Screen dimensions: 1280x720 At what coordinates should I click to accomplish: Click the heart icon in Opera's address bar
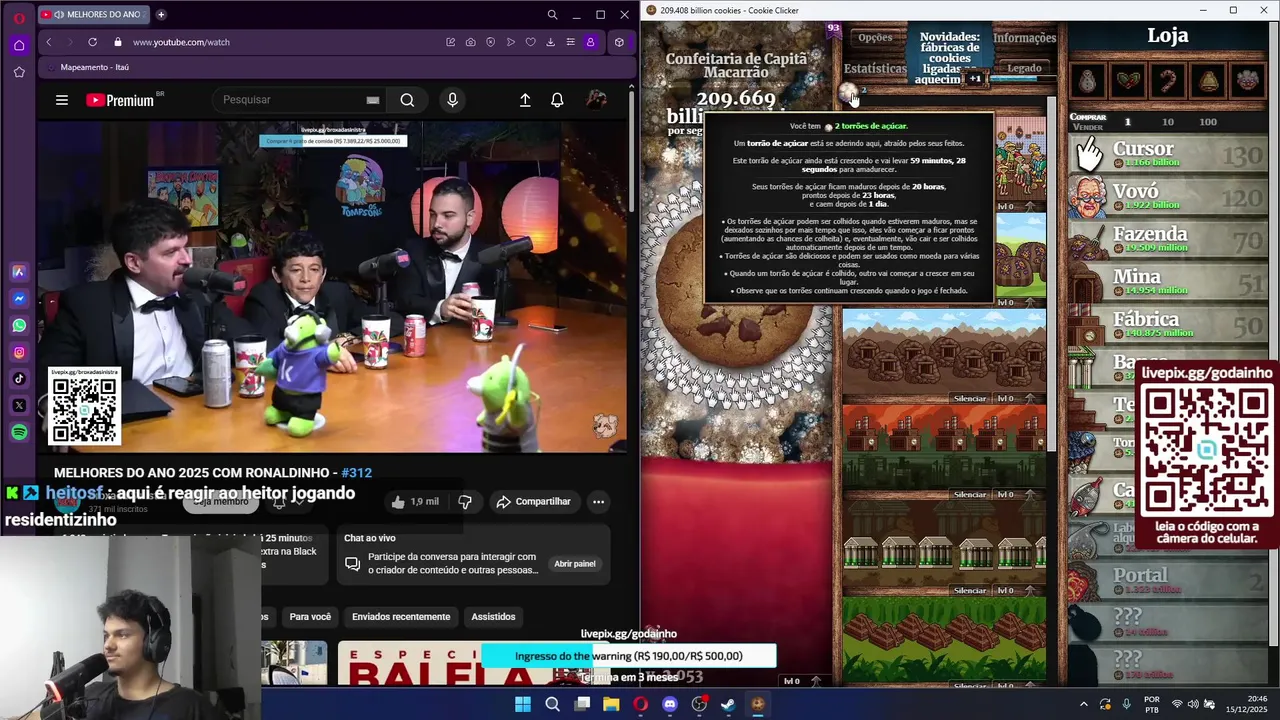[530, 42]
